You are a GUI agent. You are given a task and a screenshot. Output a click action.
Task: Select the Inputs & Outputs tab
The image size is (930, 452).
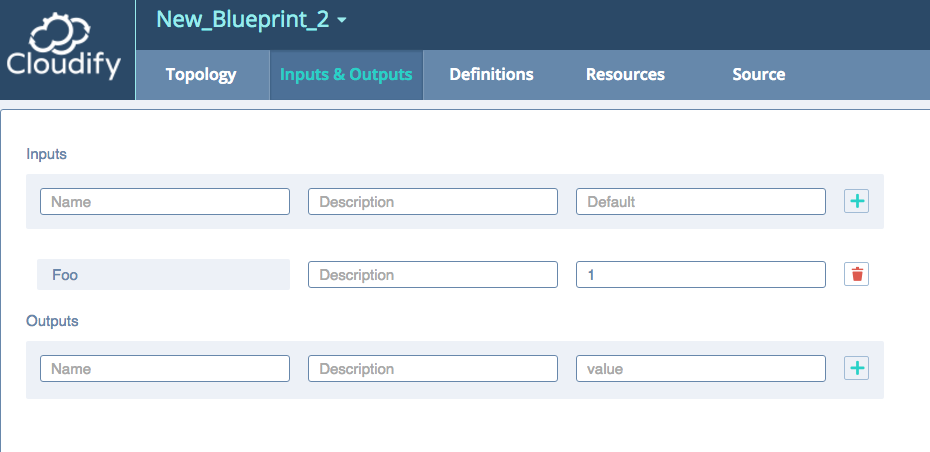[x=346, y=75]
